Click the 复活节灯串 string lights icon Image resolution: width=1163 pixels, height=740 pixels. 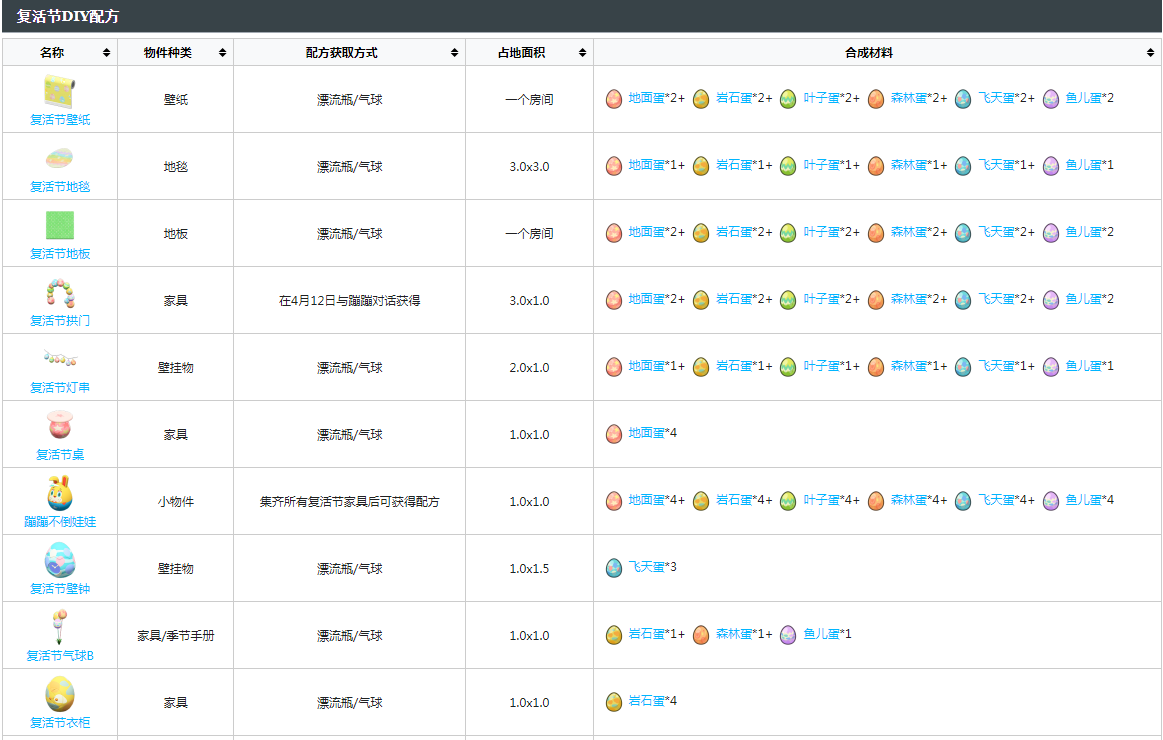[x=59, y=360]
